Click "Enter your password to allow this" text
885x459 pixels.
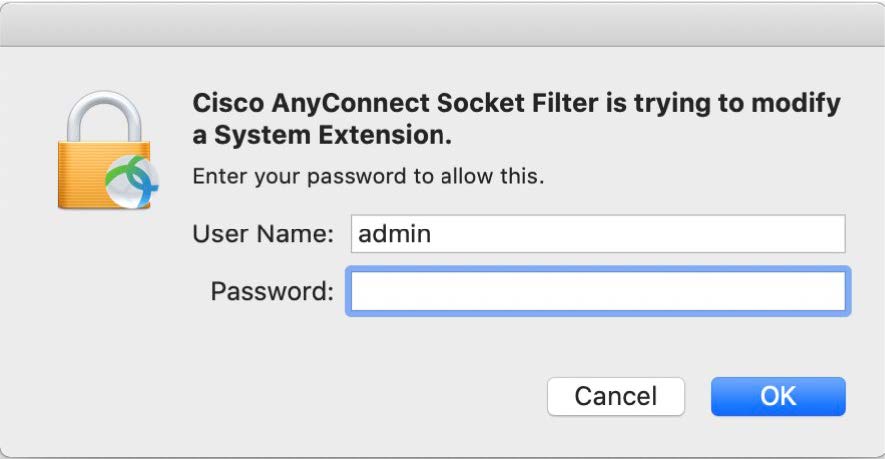[368, 177]
